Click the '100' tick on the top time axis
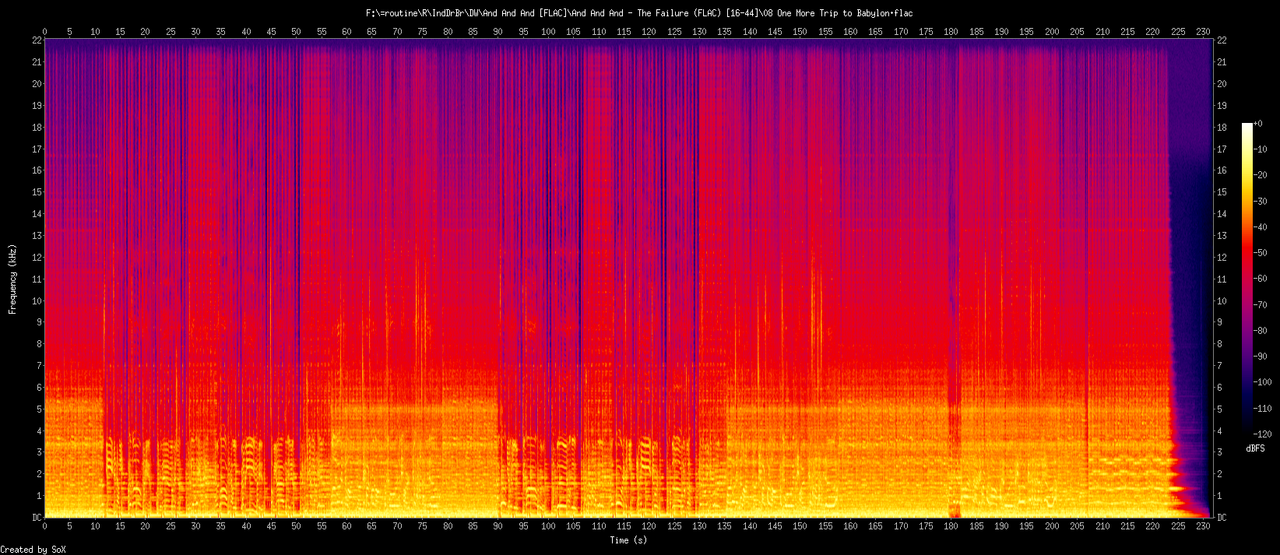This screenshot has width=1280, height=555. click(x=548, y=31)
